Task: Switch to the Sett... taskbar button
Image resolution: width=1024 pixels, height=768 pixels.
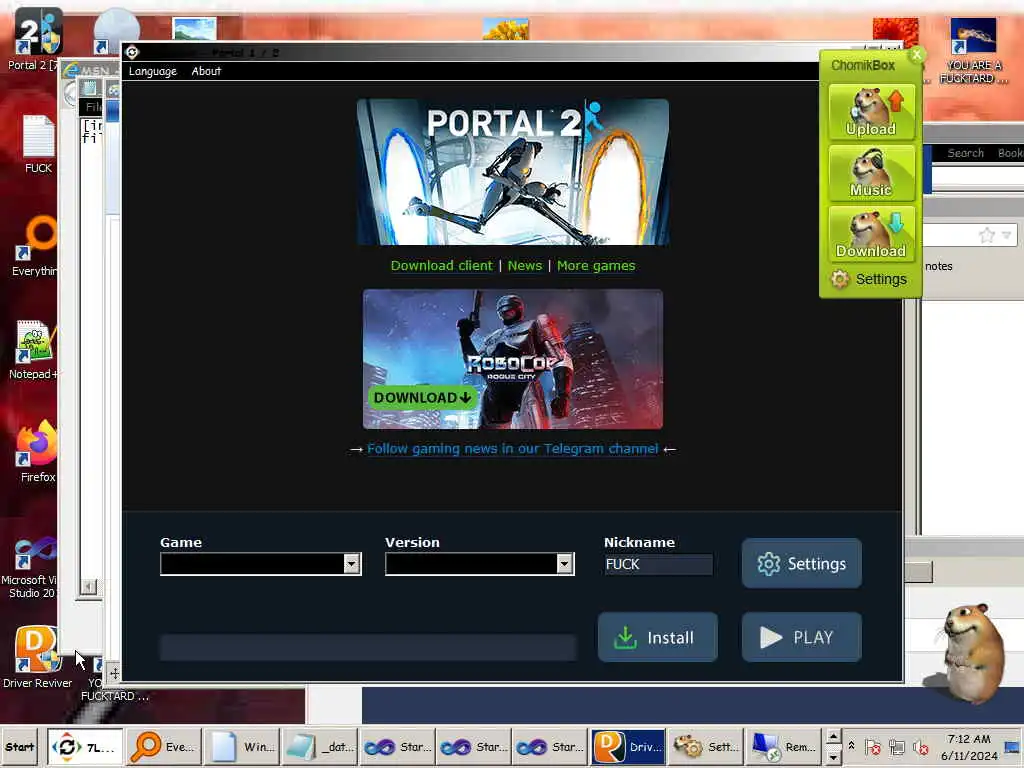Action: 705,747
